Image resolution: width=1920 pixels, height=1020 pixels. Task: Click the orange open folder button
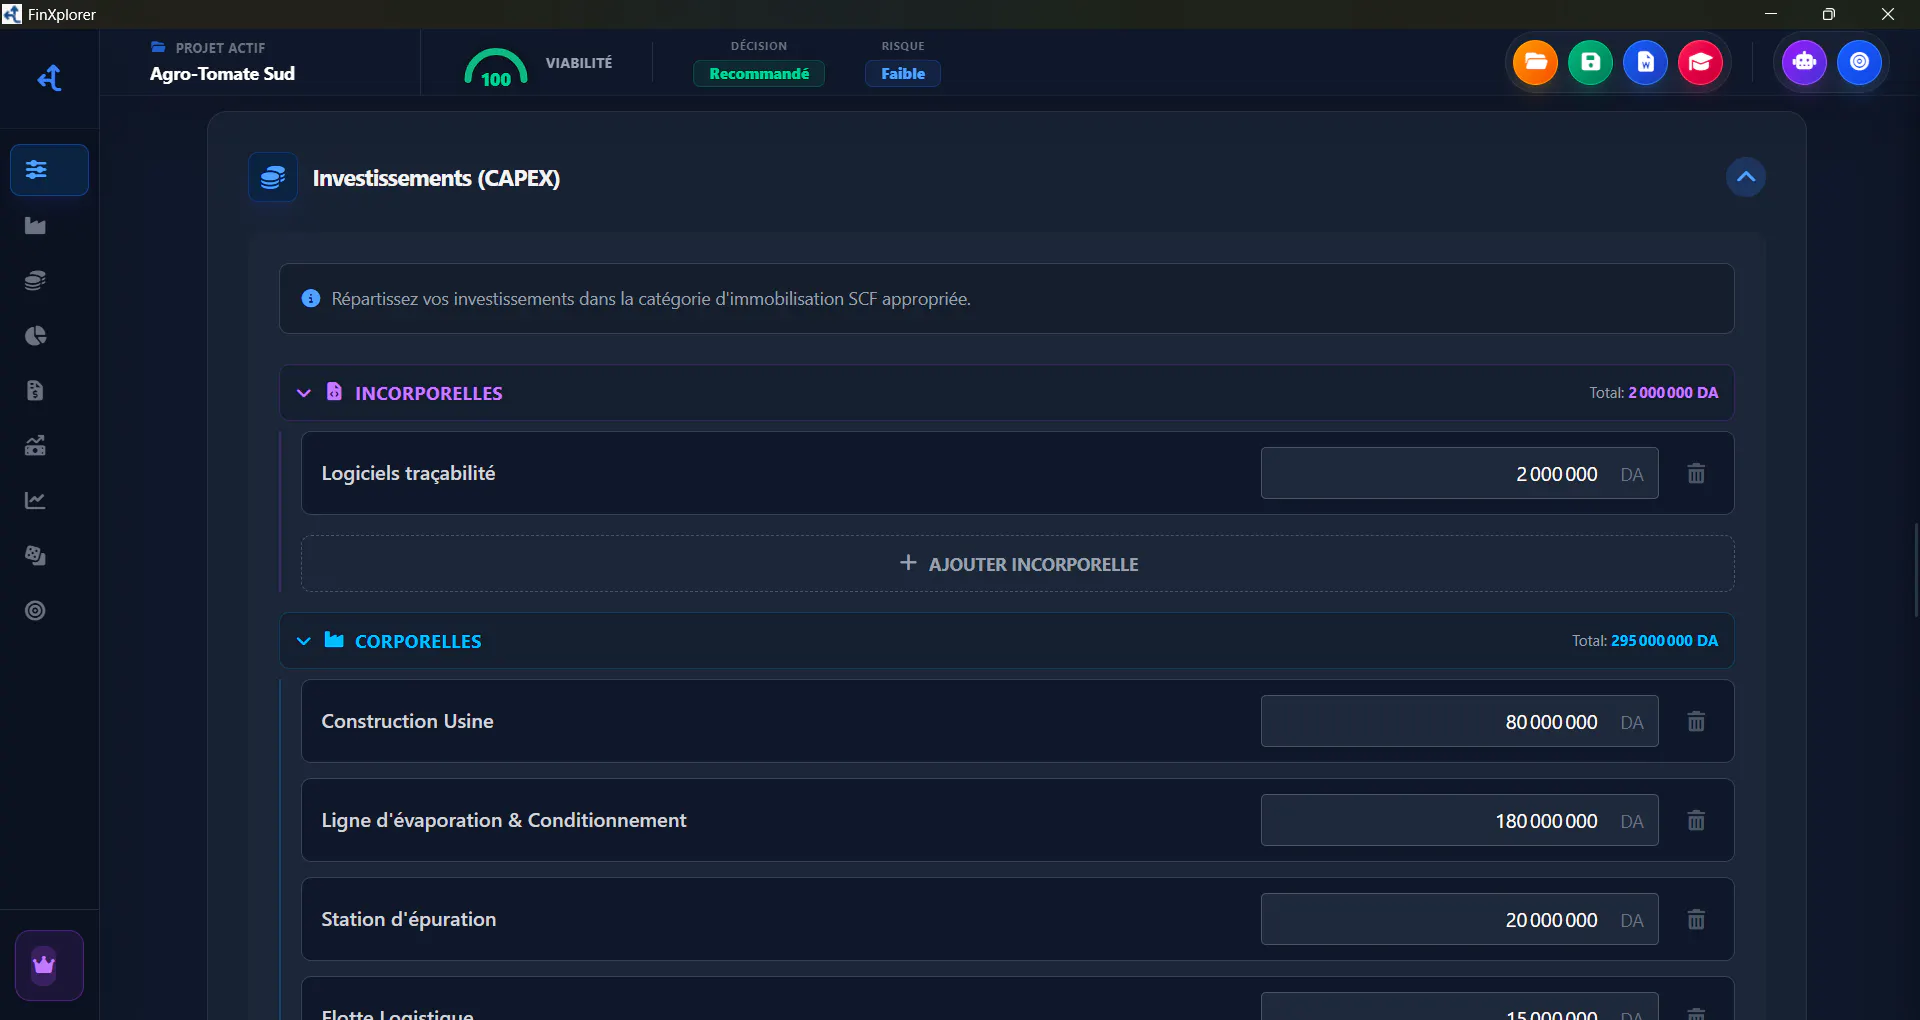1535,62
